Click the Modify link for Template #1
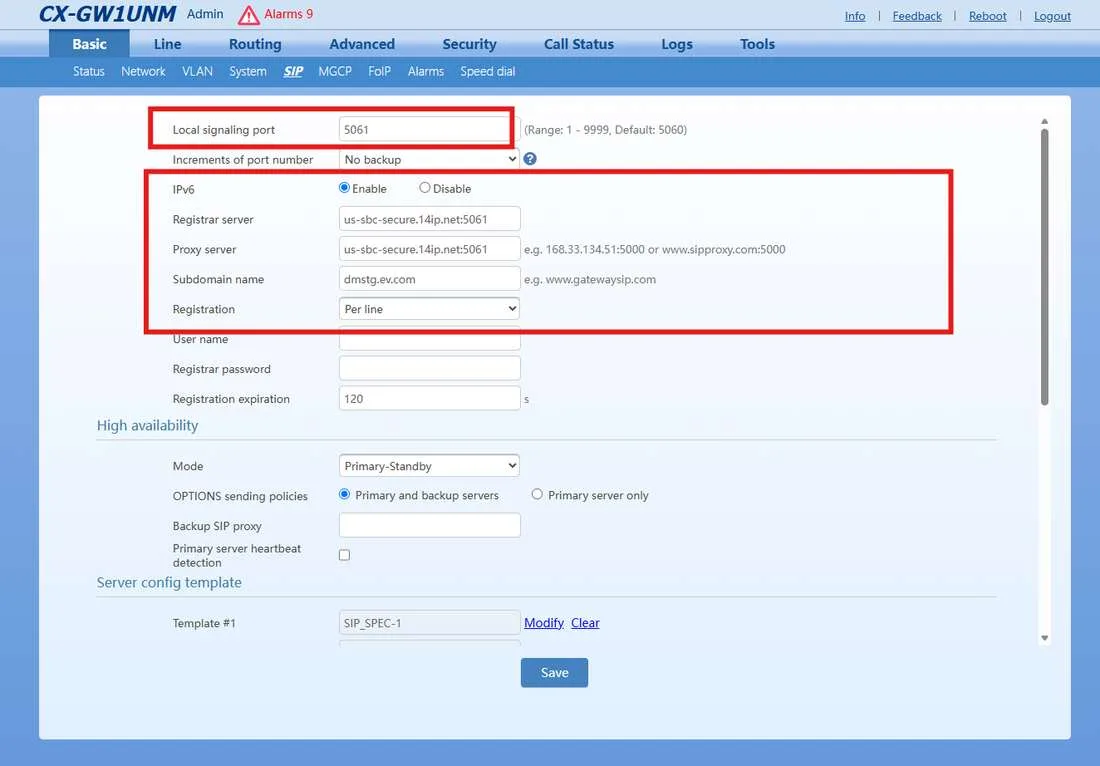The width and height of the screenshot is (1100, 766). (544, 623)
